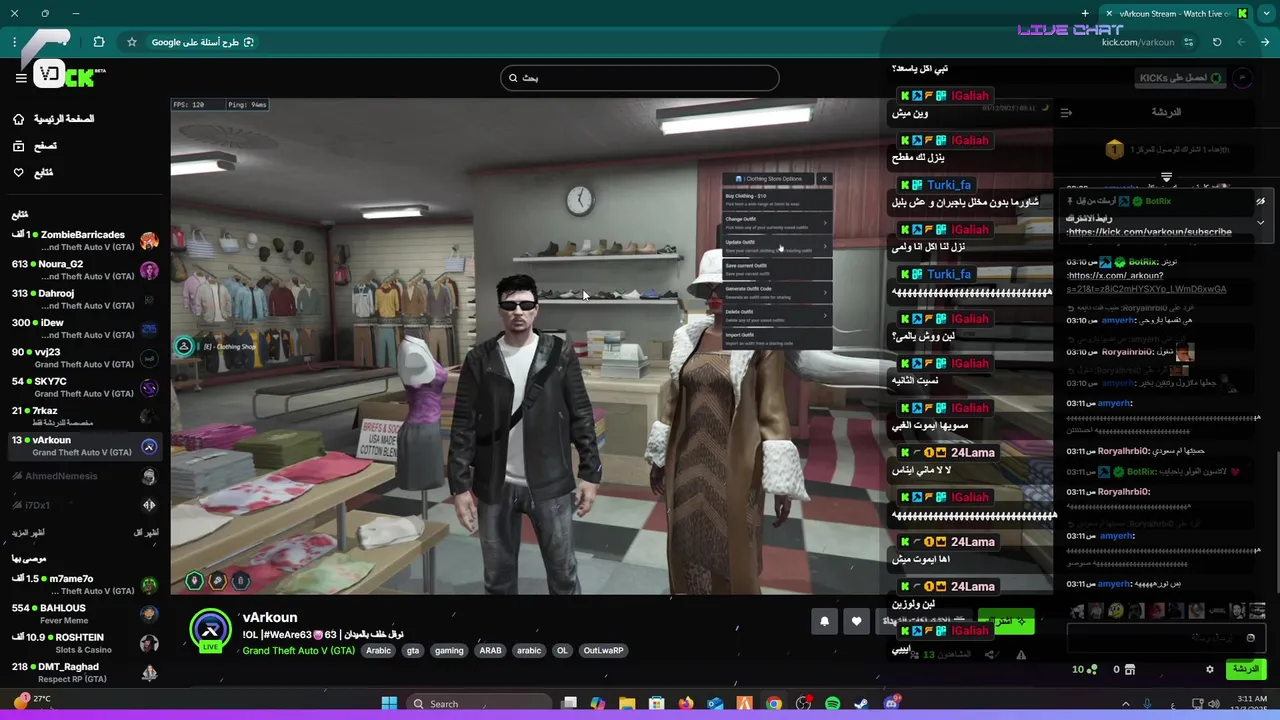
Task: Open Discord from the taskbar
Action: point(891,704)
